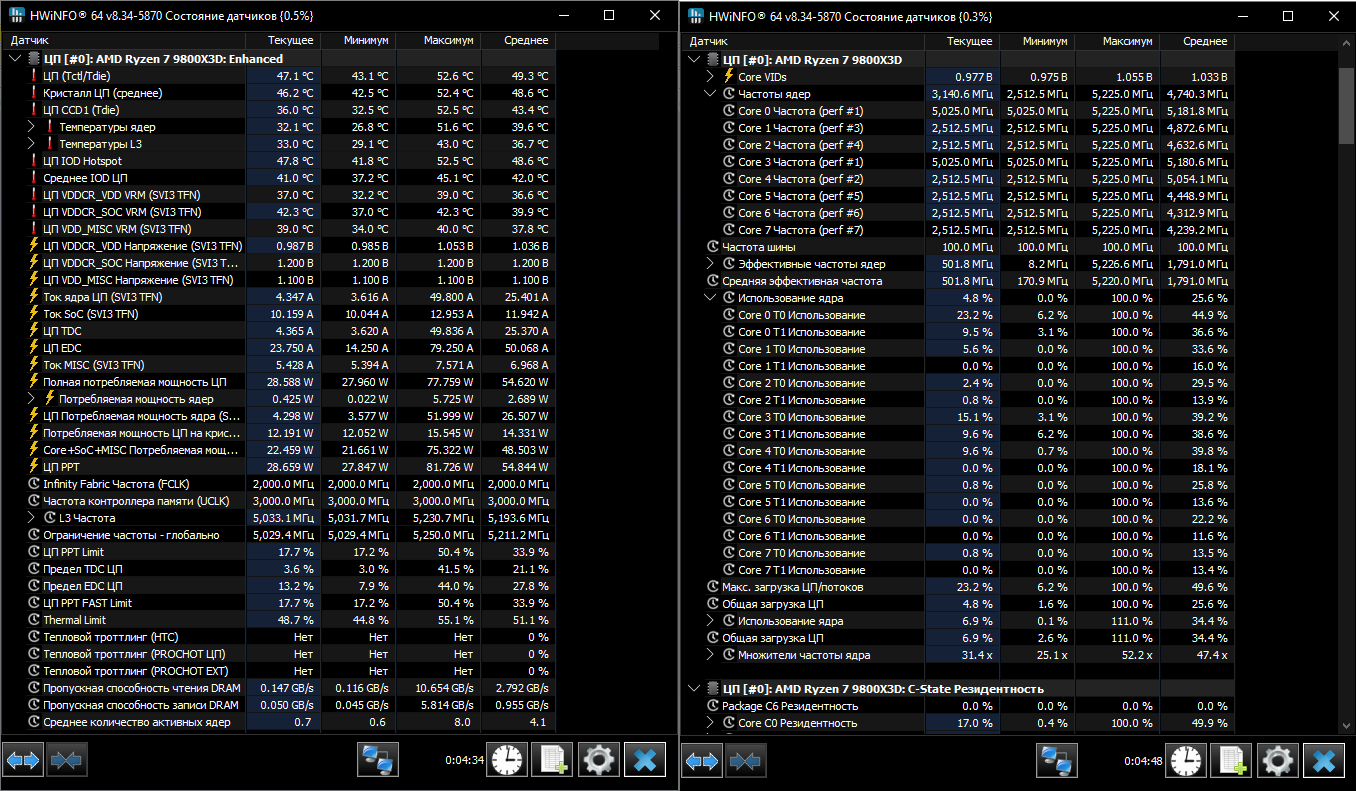Collapse the Частоты ядер tree node
1356x791 pixels.
[710, 94]
